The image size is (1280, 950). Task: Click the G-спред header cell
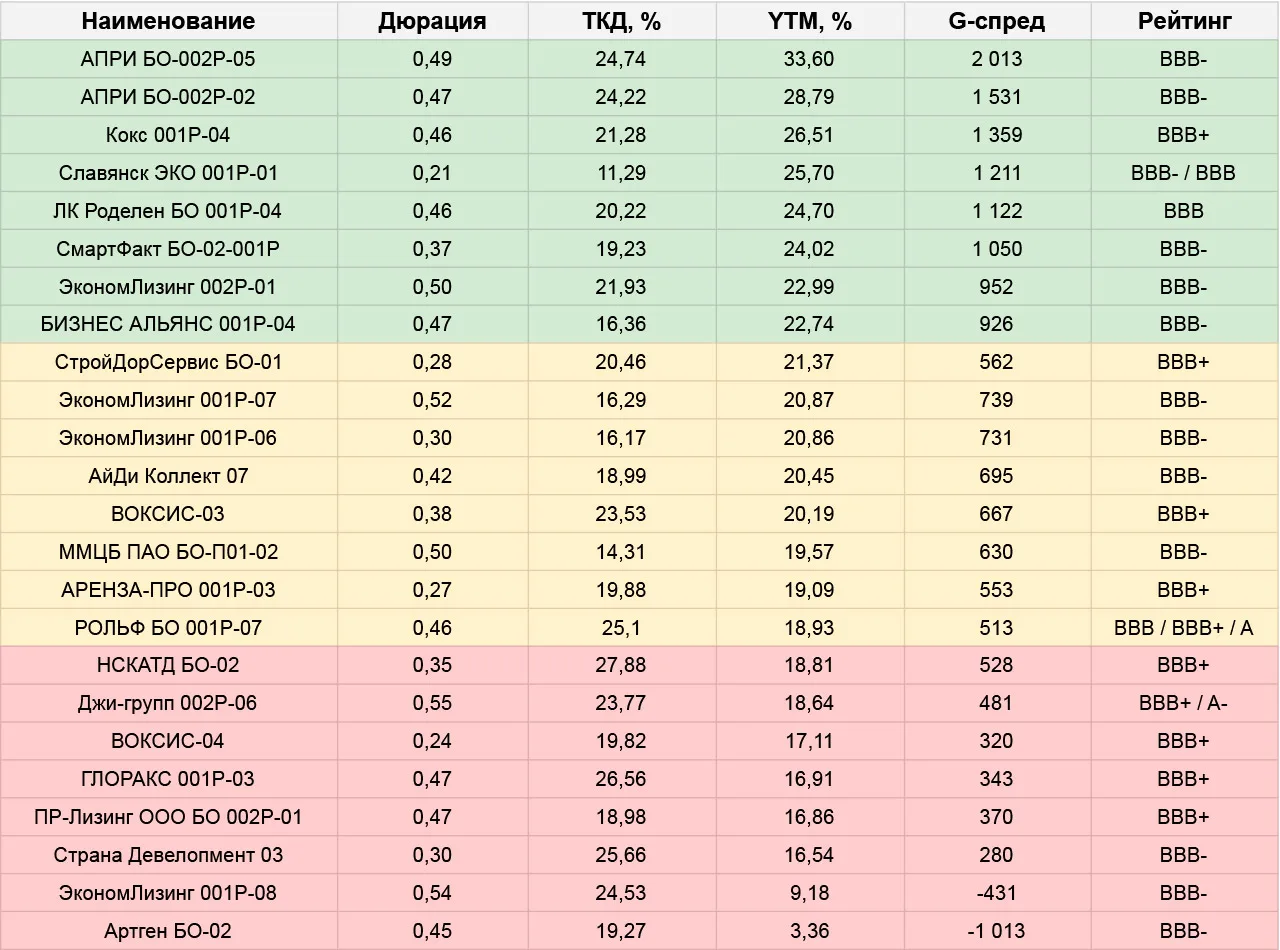(997, 21)
